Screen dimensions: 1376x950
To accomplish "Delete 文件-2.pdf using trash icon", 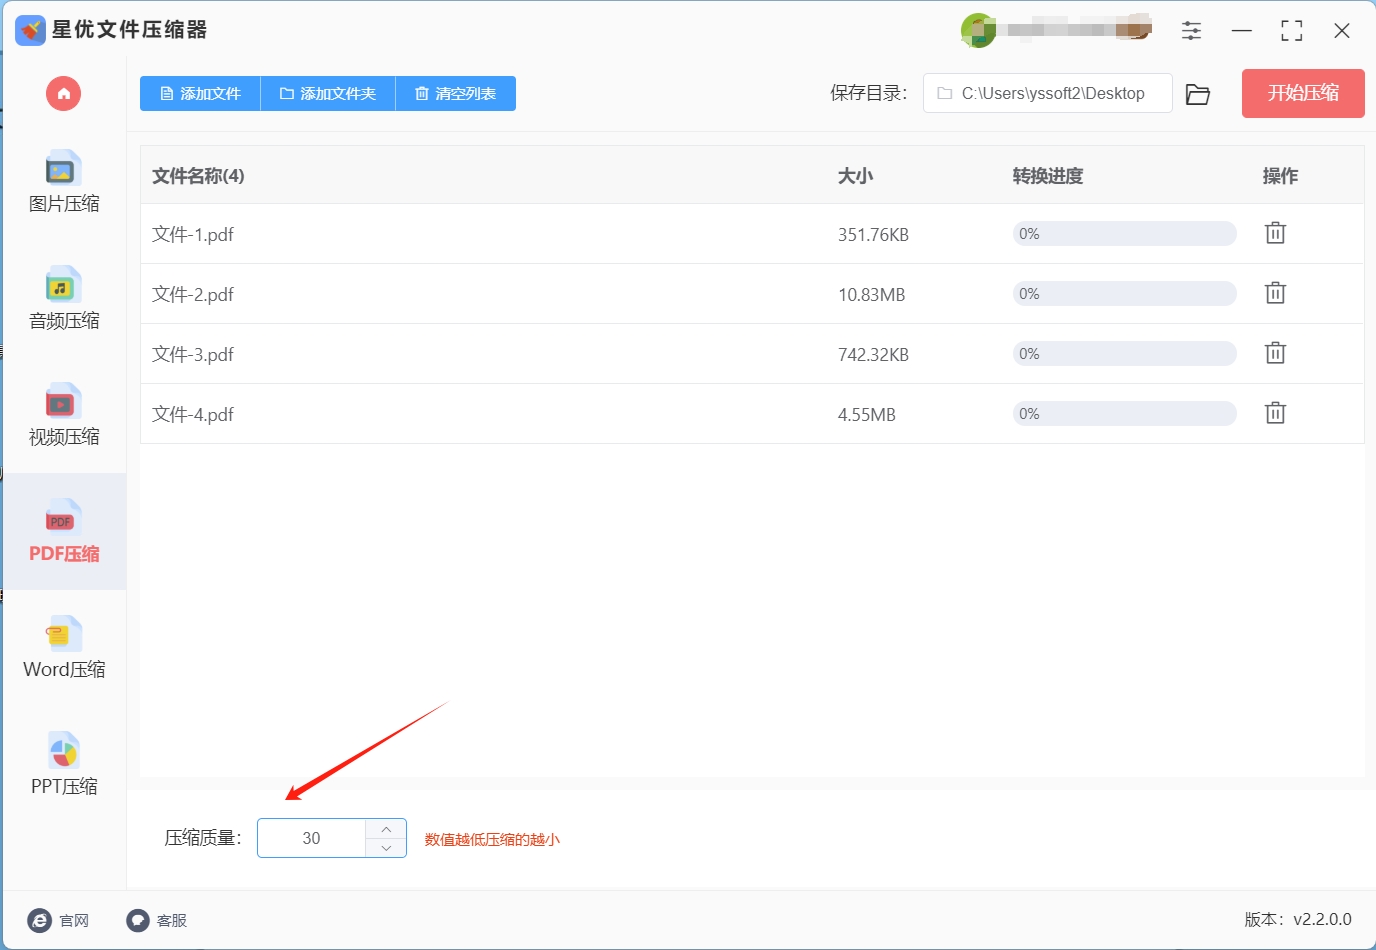I will (1275, 293).
